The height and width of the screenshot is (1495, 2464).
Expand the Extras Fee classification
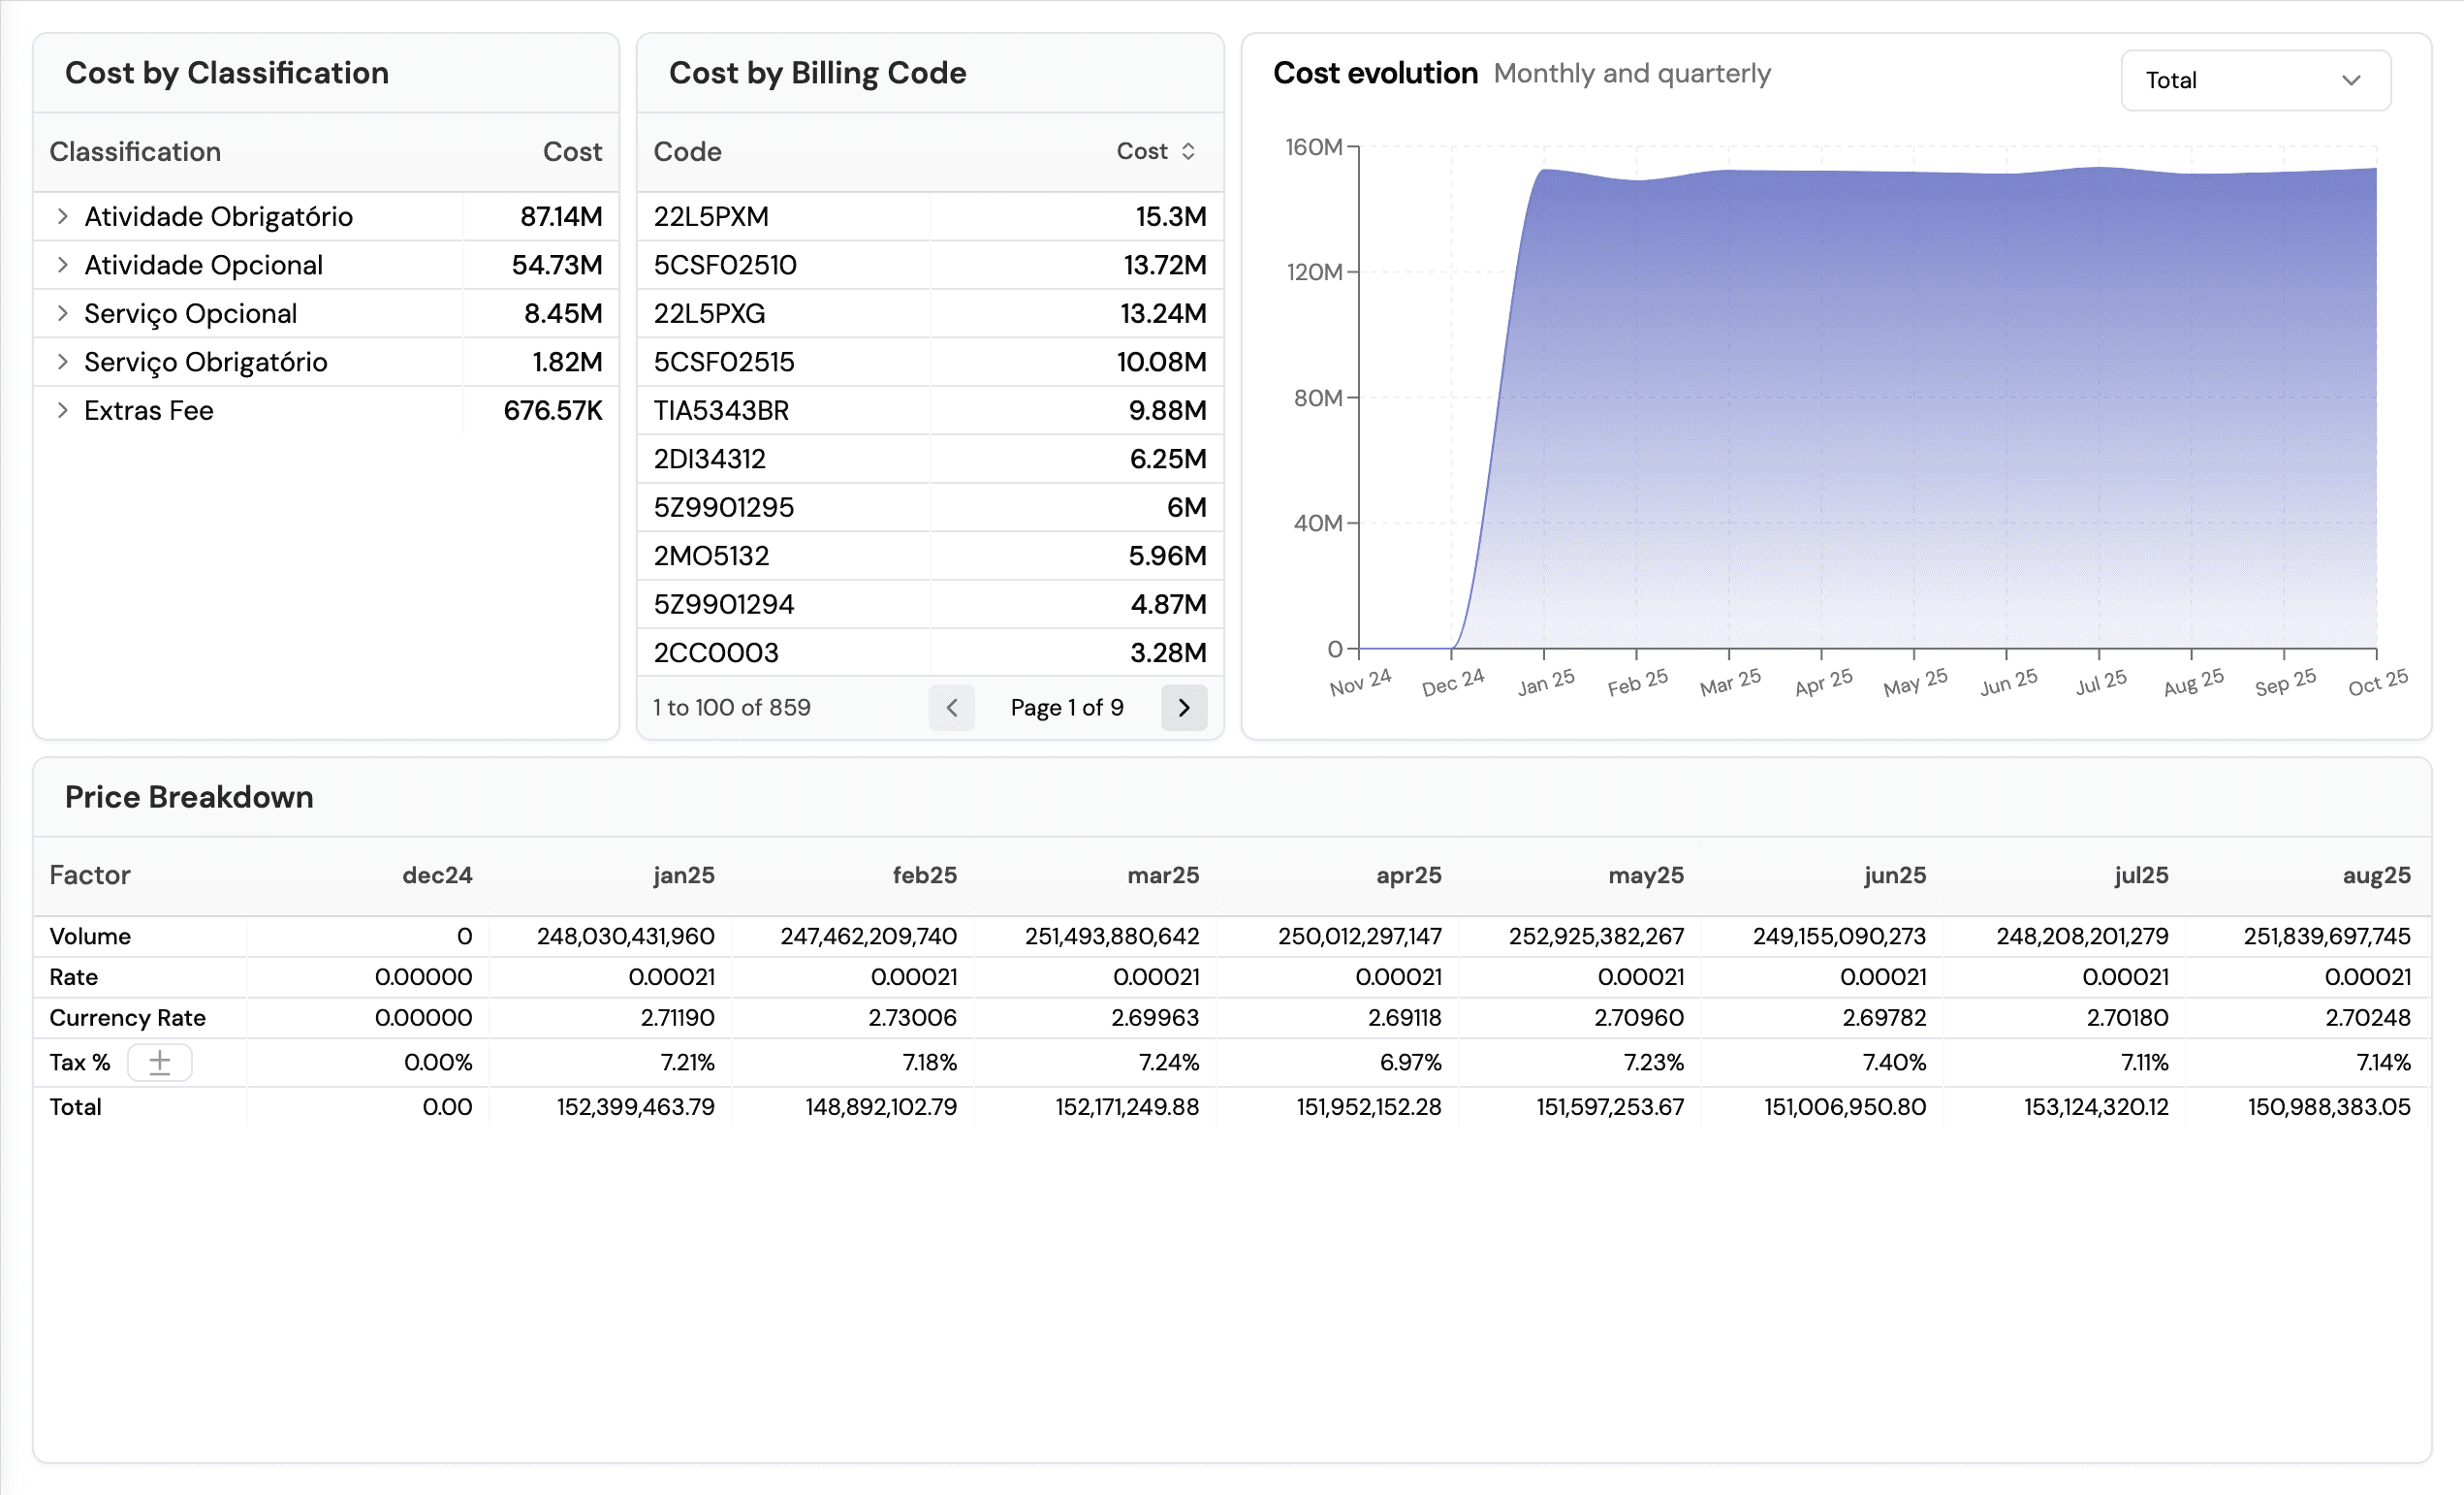pyautogui.click(x=63, y=410)
